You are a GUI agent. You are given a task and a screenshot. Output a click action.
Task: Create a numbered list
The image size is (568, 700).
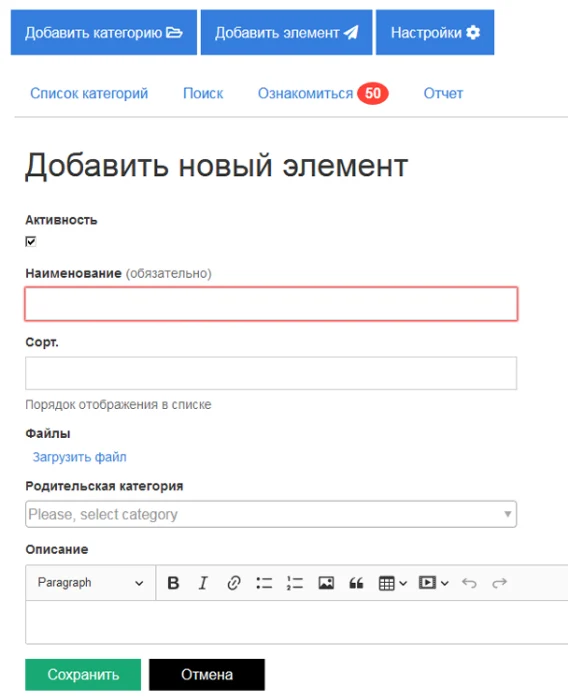(x=295, y=583)
